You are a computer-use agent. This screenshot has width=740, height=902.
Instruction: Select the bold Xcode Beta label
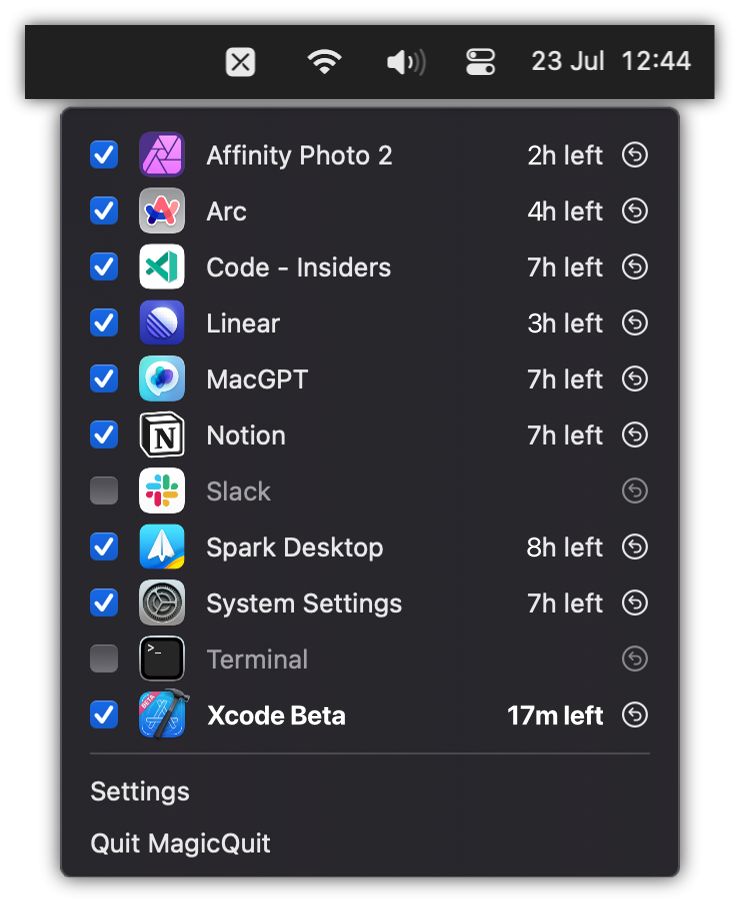[x=276, y=716]
